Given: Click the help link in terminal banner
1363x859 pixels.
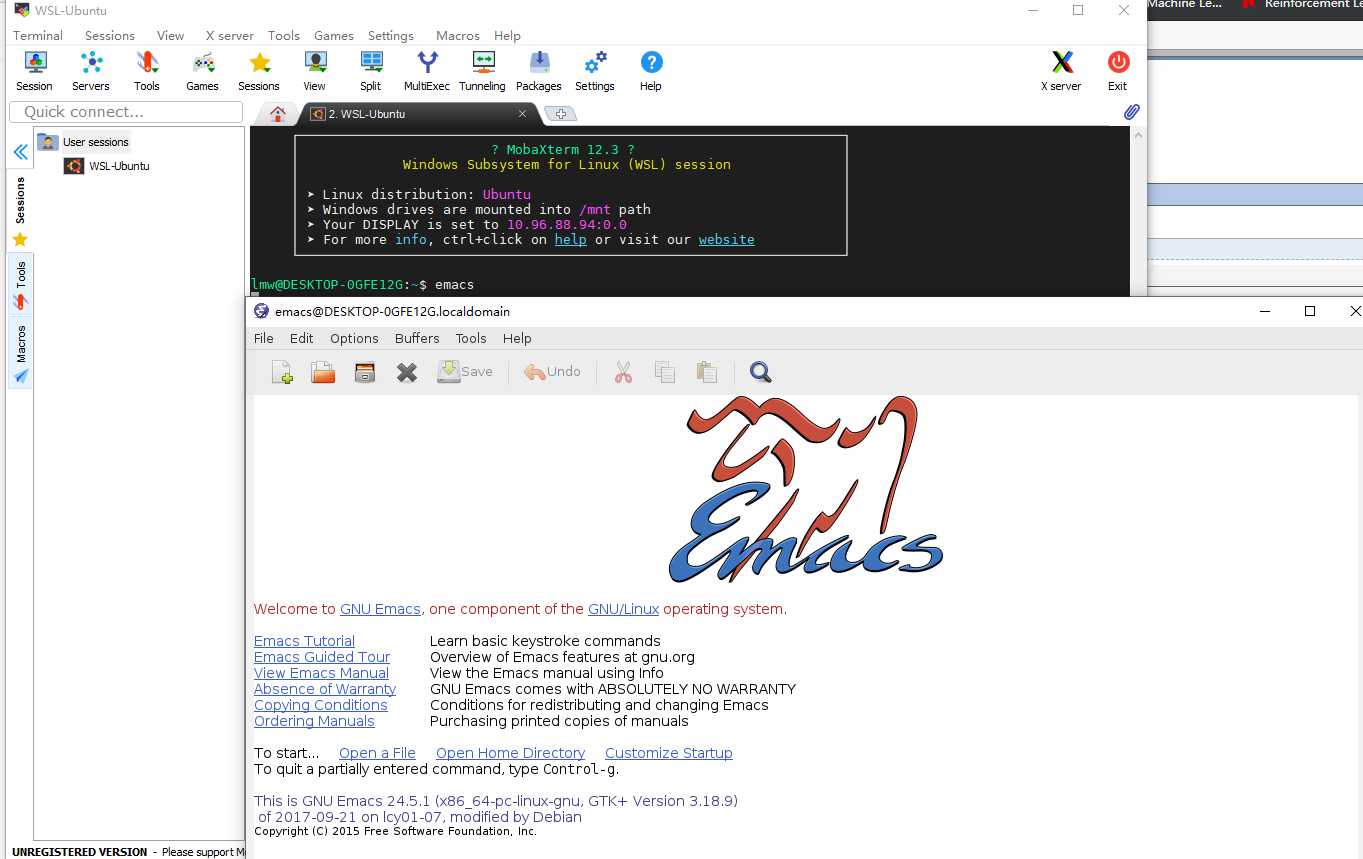Looking at the screenshot, I should pos(571,240).
